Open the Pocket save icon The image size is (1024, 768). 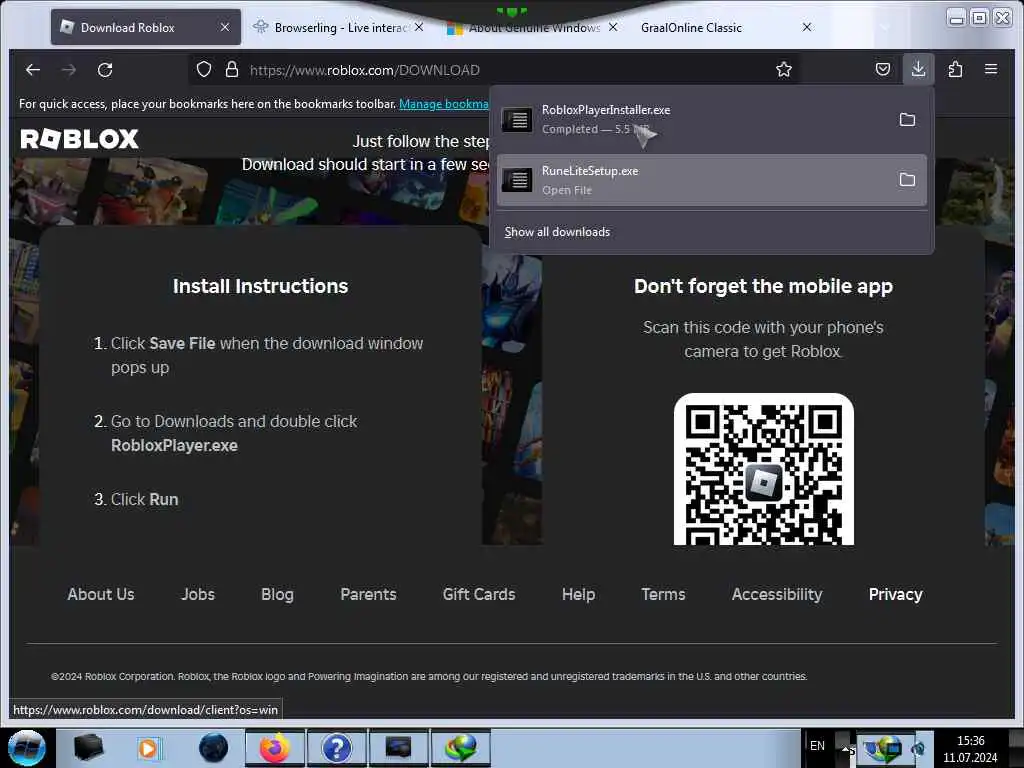pos(882,69)
